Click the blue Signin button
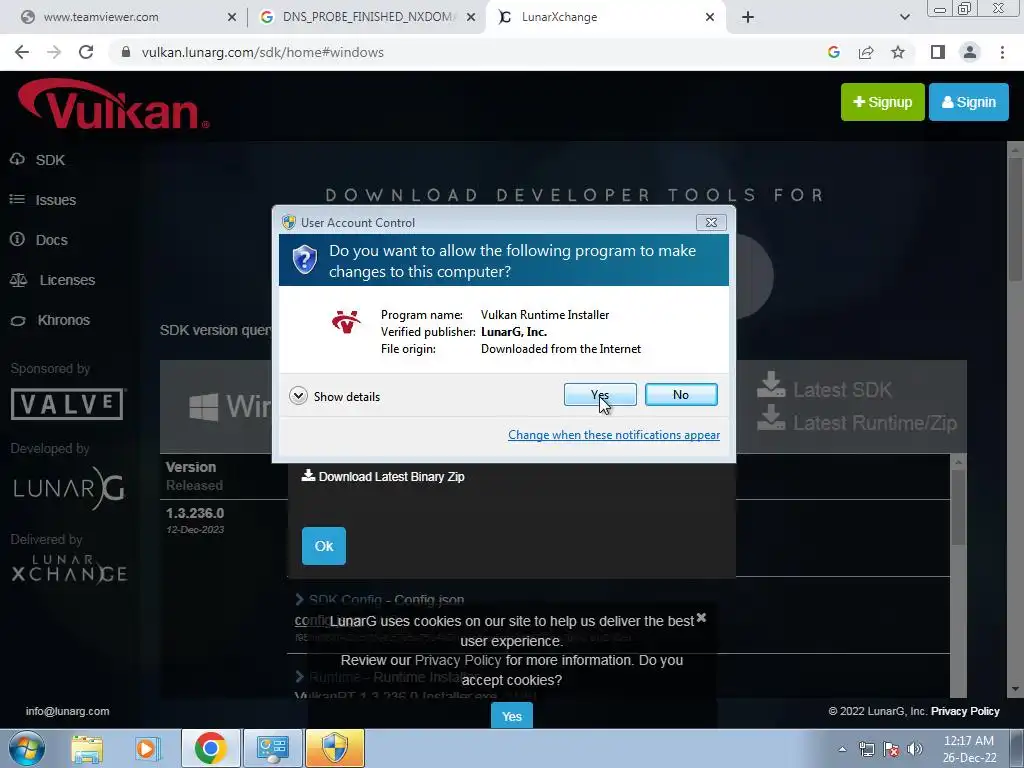 tap(968, 102)
